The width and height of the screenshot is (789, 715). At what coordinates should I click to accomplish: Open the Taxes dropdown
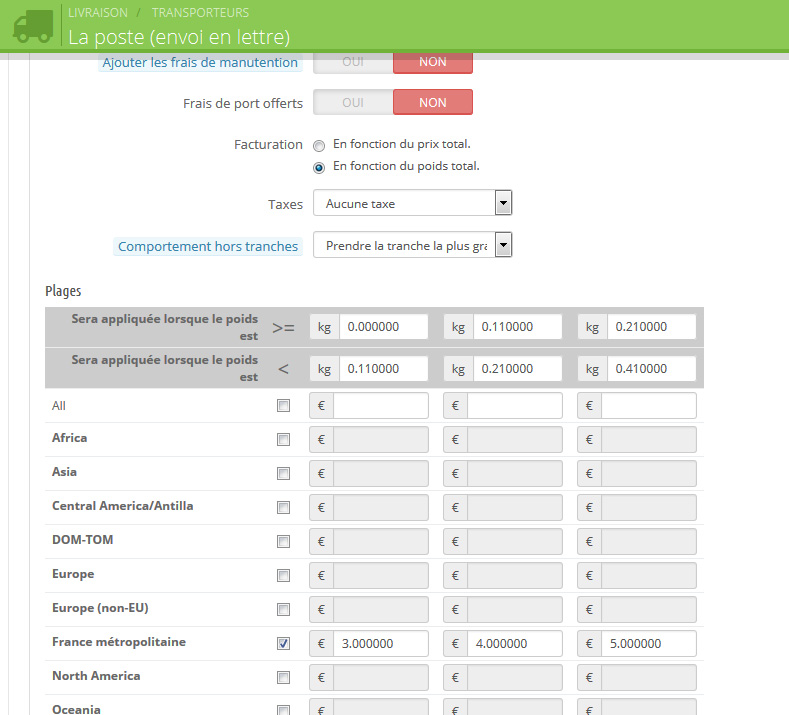click(413, 203)
